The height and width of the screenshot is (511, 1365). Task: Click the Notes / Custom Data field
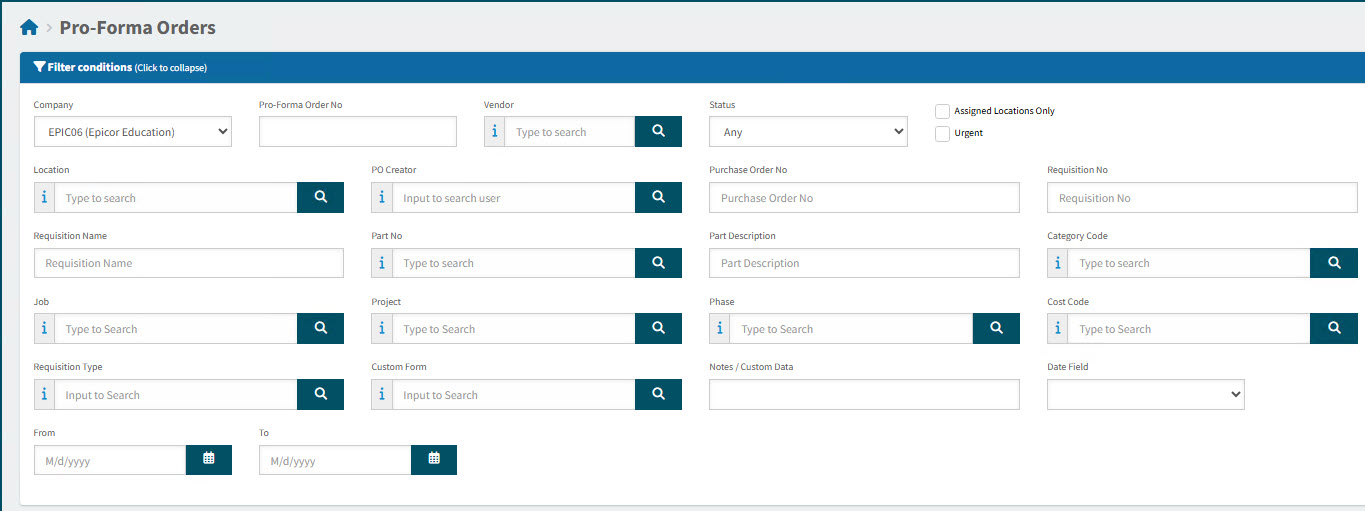(864, 395)
